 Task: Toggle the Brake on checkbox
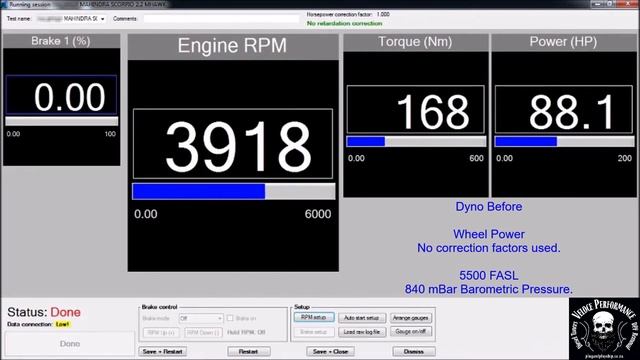(x=230, y=318)
